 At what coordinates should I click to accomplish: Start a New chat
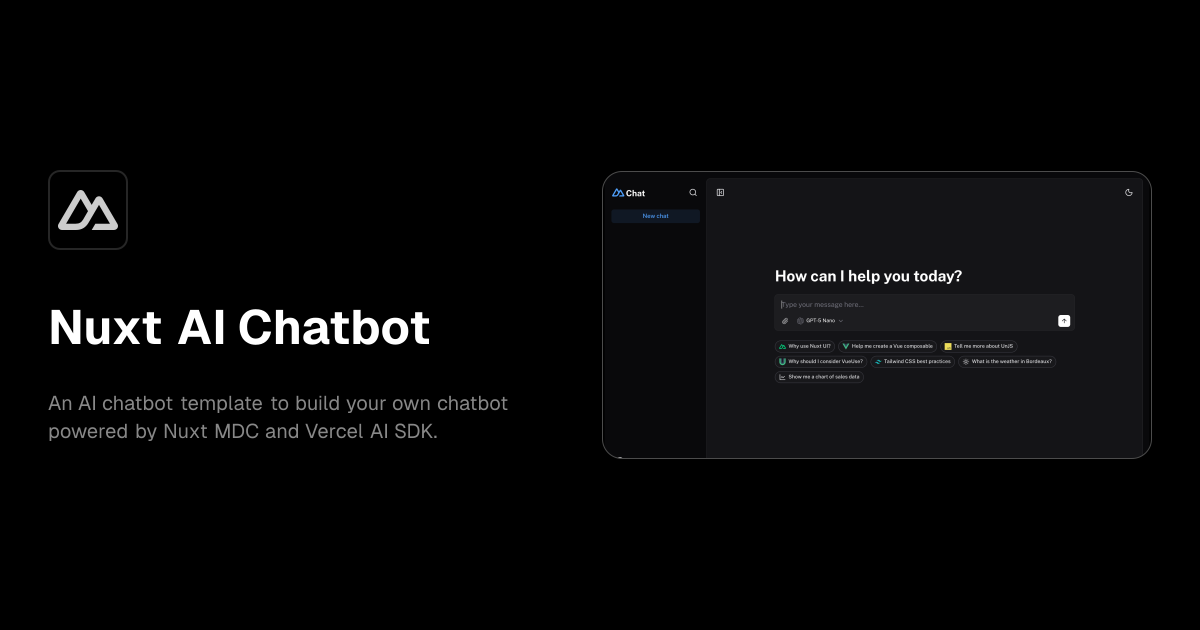coord(656,216)
